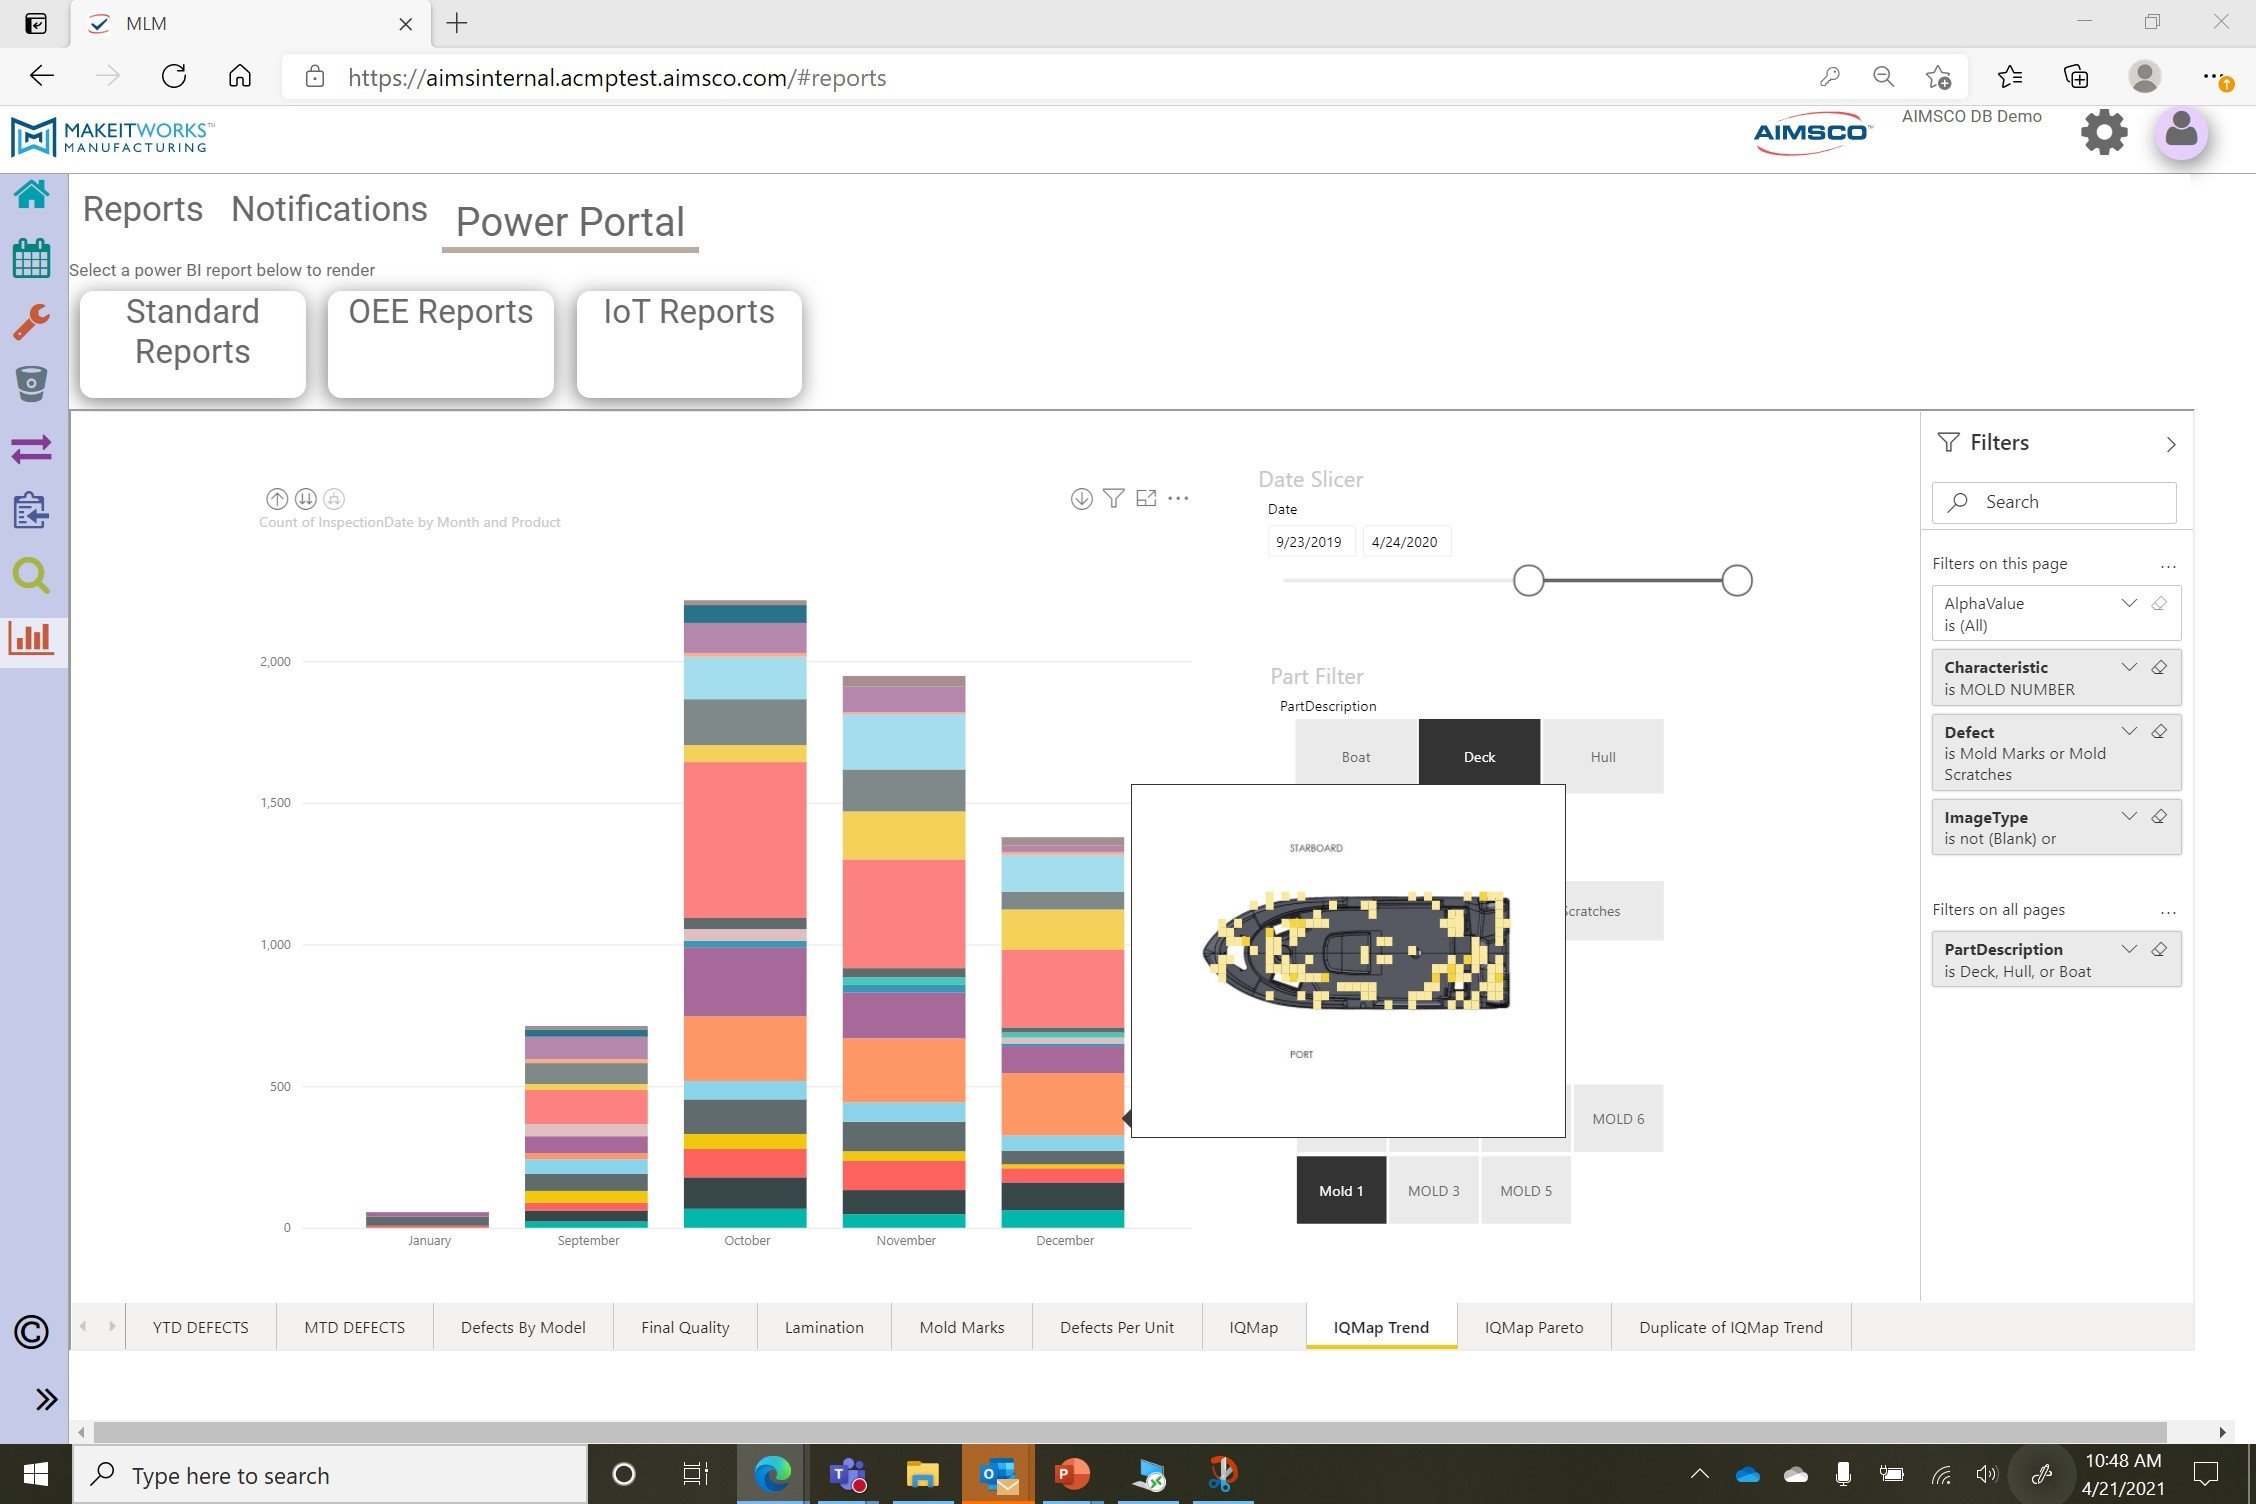The height and width of the screenshot is (1504, 2256).
Task: Expand the Defect filter card chevron
Action: coord(2129,732)
